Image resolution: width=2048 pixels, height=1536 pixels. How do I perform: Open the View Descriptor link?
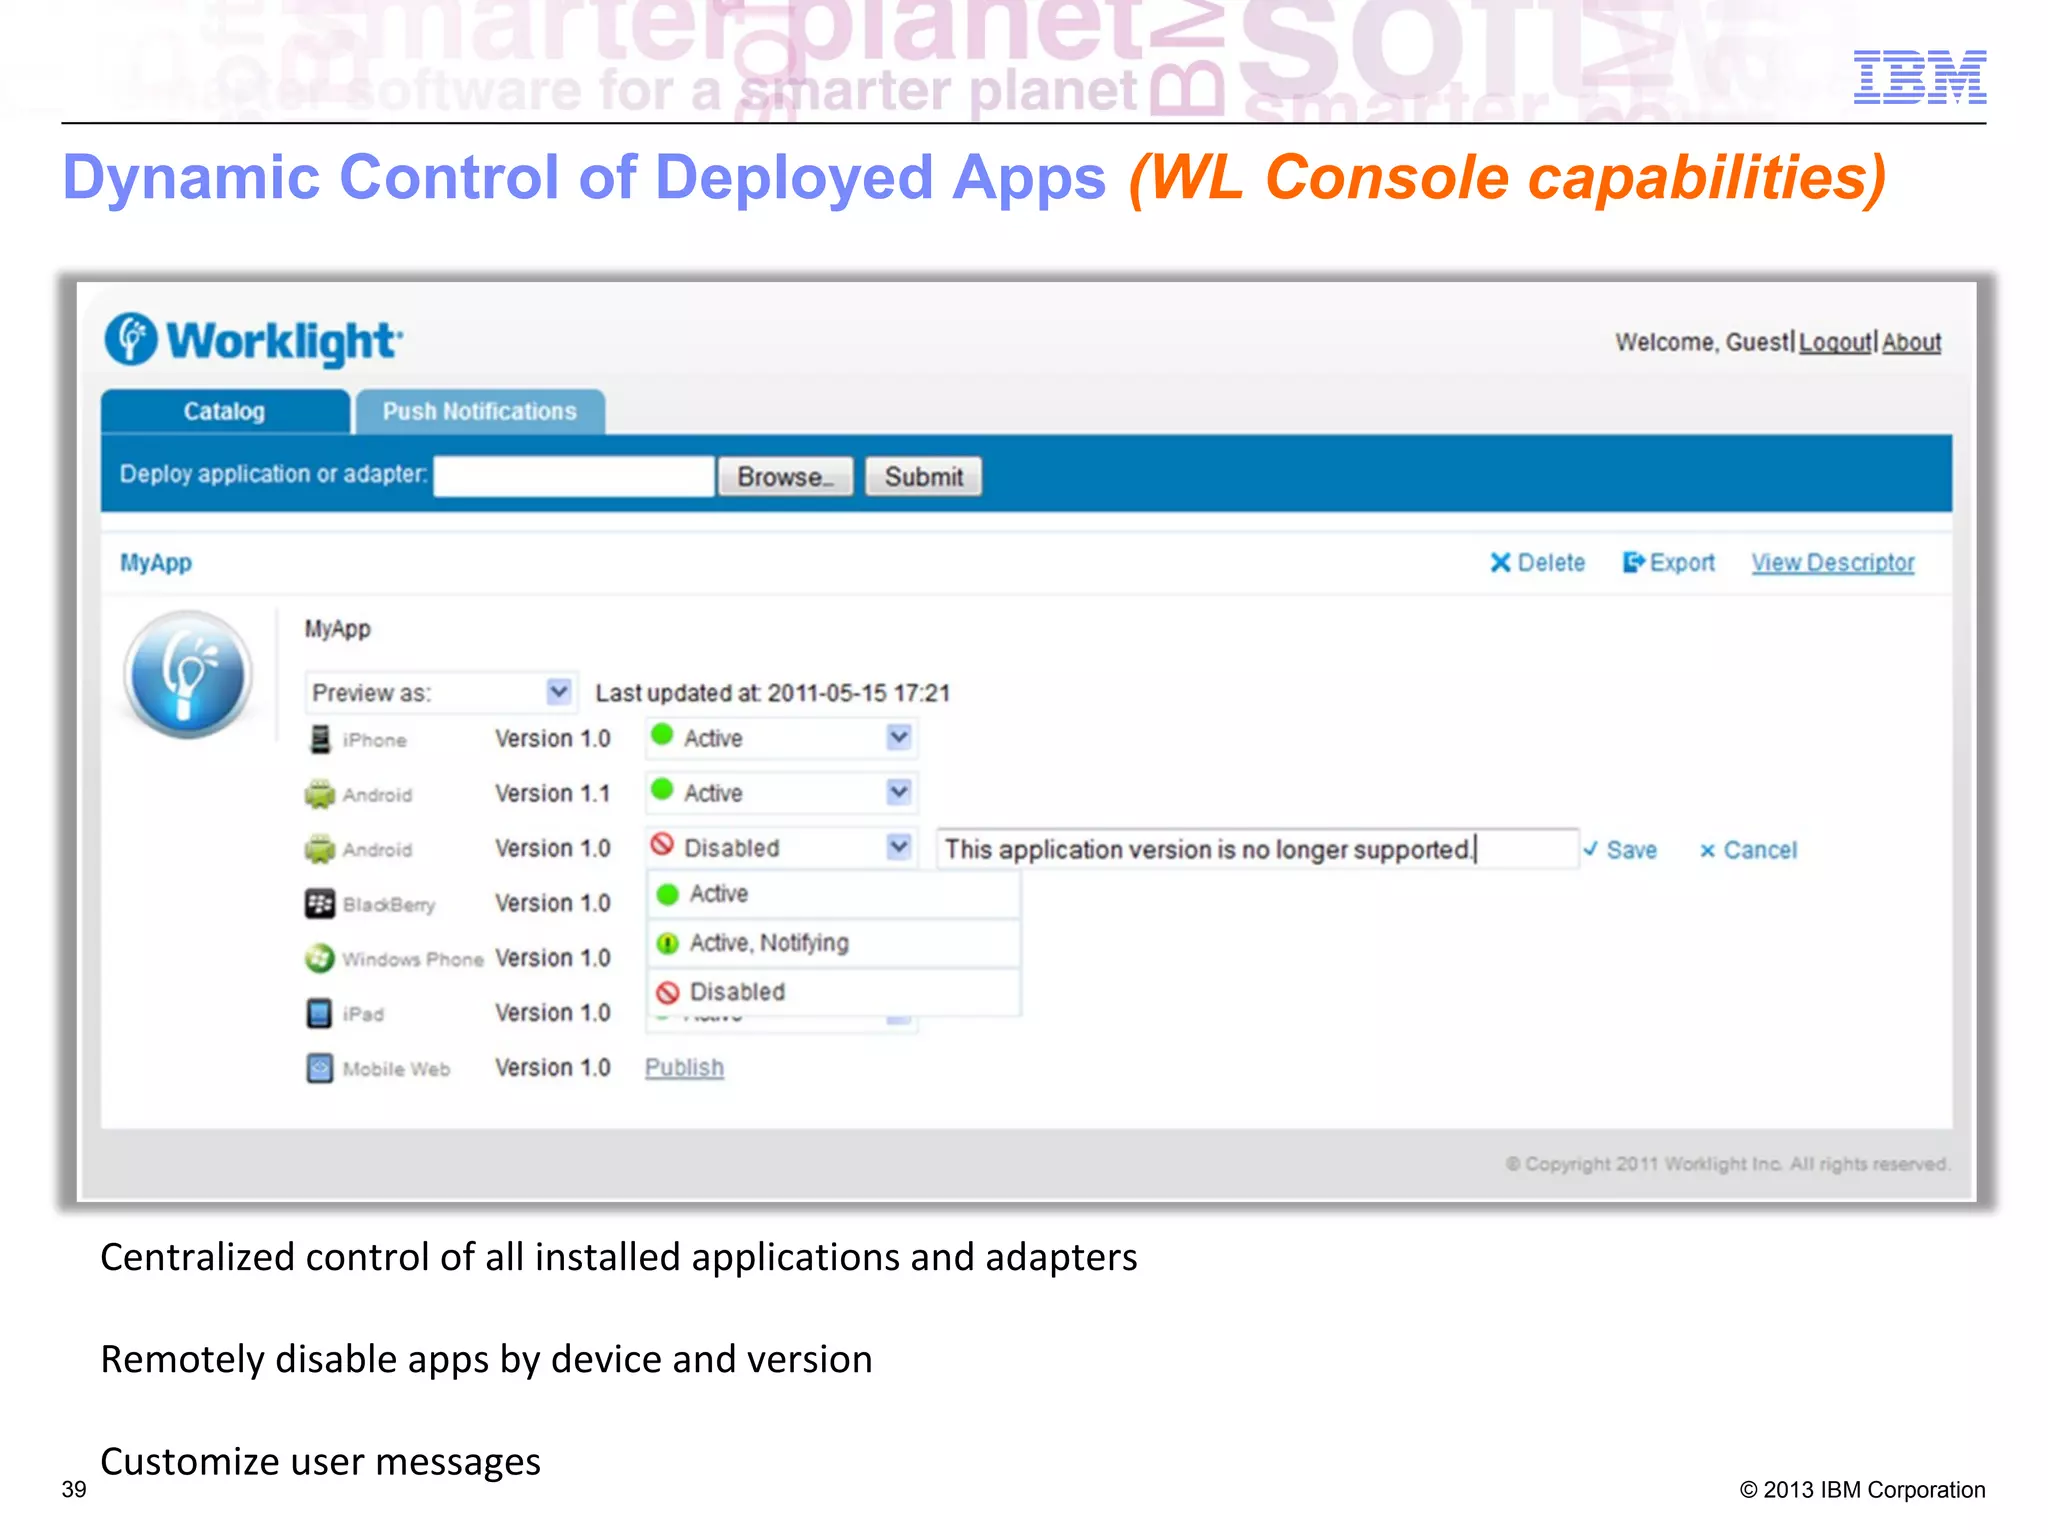pyautogui.click(x=1833, y=563)
